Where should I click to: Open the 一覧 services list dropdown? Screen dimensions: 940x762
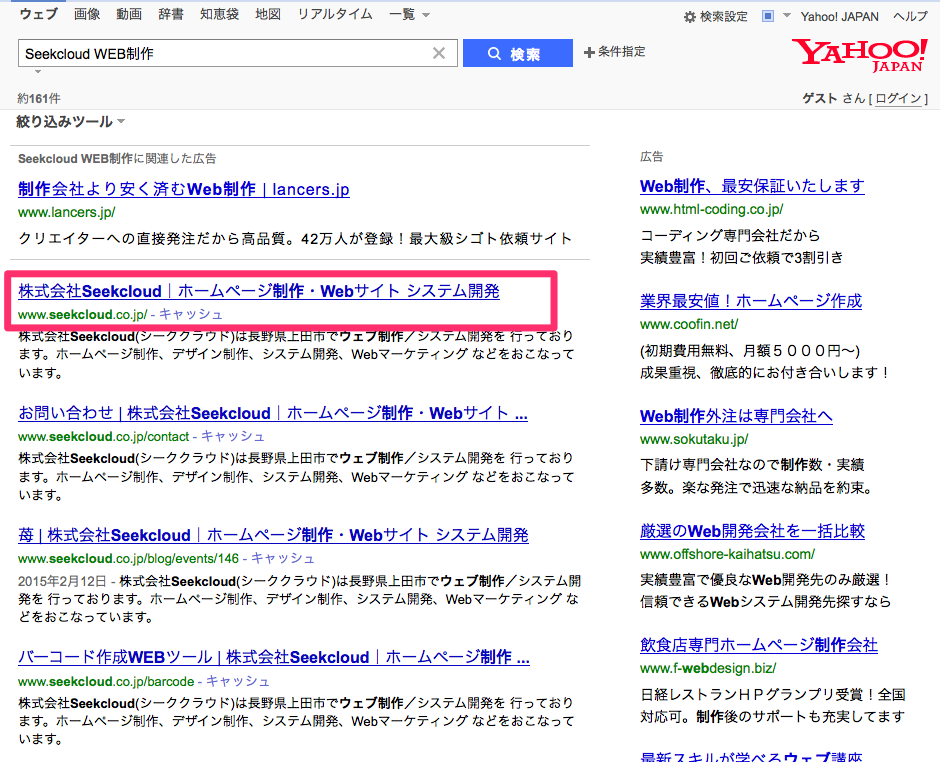409,14
